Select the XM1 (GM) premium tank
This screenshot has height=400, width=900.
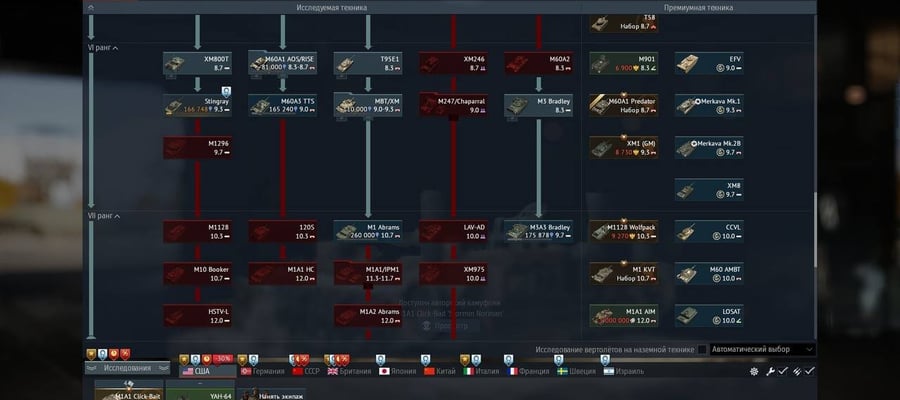click(624, 147)
